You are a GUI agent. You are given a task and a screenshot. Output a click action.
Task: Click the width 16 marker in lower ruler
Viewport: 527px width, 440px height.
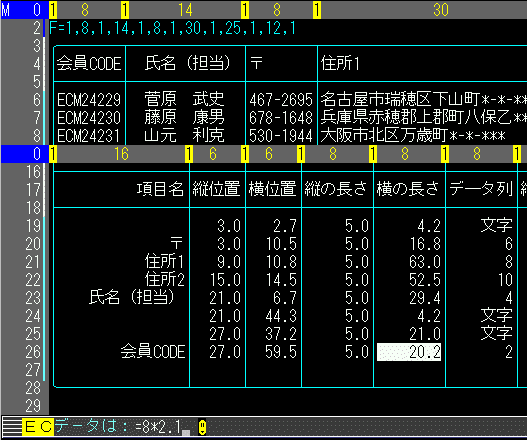coord(121,154)
